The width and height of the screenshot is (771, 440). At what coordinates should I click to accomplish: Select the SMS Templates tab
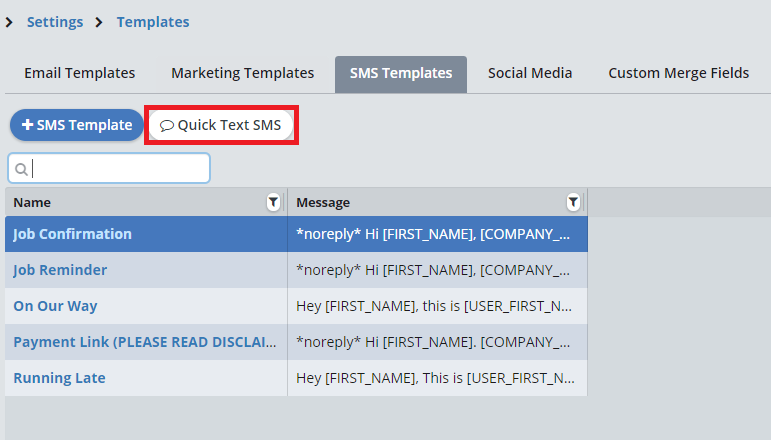coord(400,73)
